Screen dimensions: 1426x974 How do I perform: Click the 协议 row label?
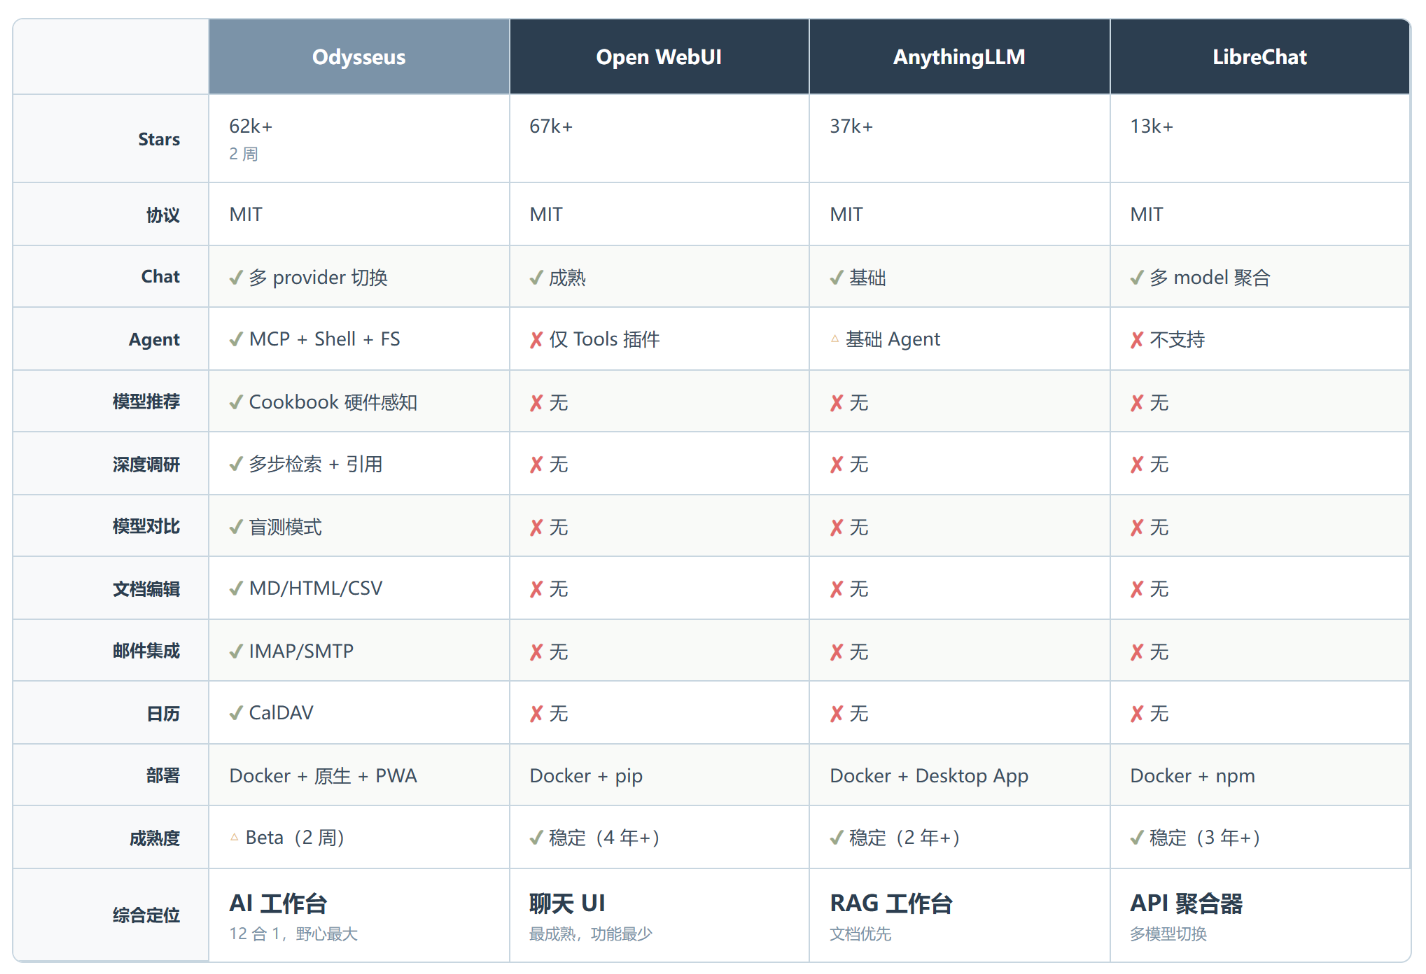pos(163,215)
